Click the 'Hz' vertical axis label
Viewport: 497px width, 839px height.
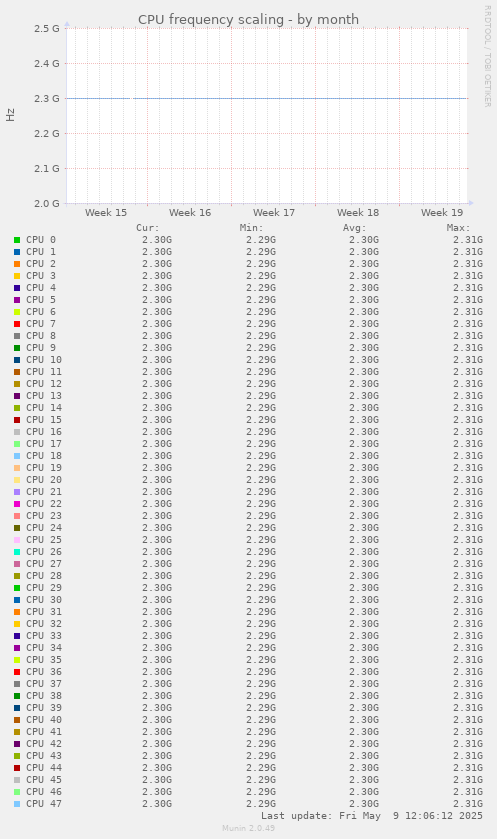pyautogui.click(x=10, y=115)
